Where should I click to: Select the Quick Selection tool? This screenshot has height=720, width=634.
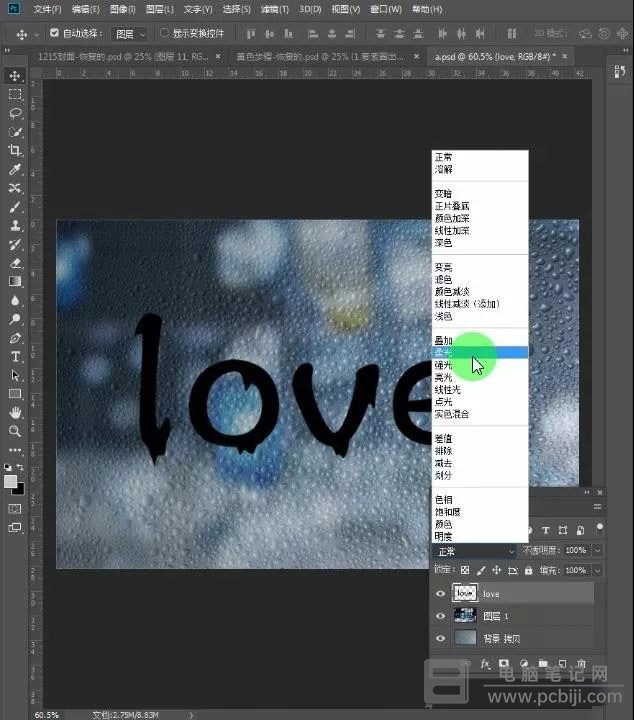point(15,132)
